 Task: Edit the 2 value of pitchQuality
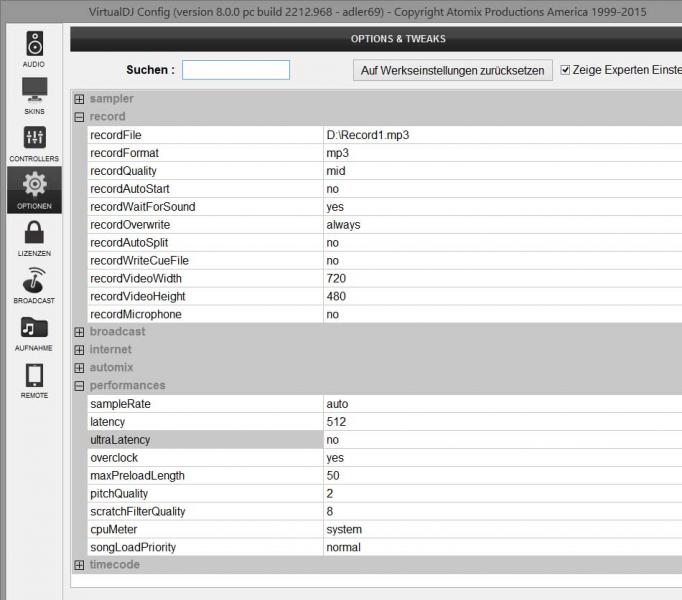(330, 493)
